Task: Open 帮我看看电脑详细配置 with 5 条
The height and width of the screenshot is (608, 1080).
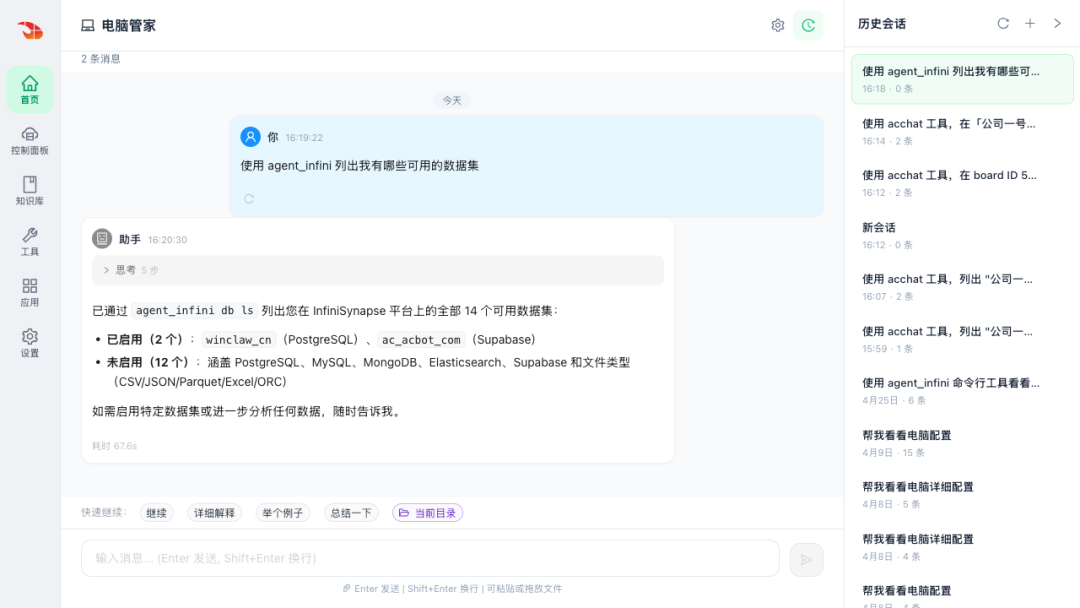Action: click(962, 495)
